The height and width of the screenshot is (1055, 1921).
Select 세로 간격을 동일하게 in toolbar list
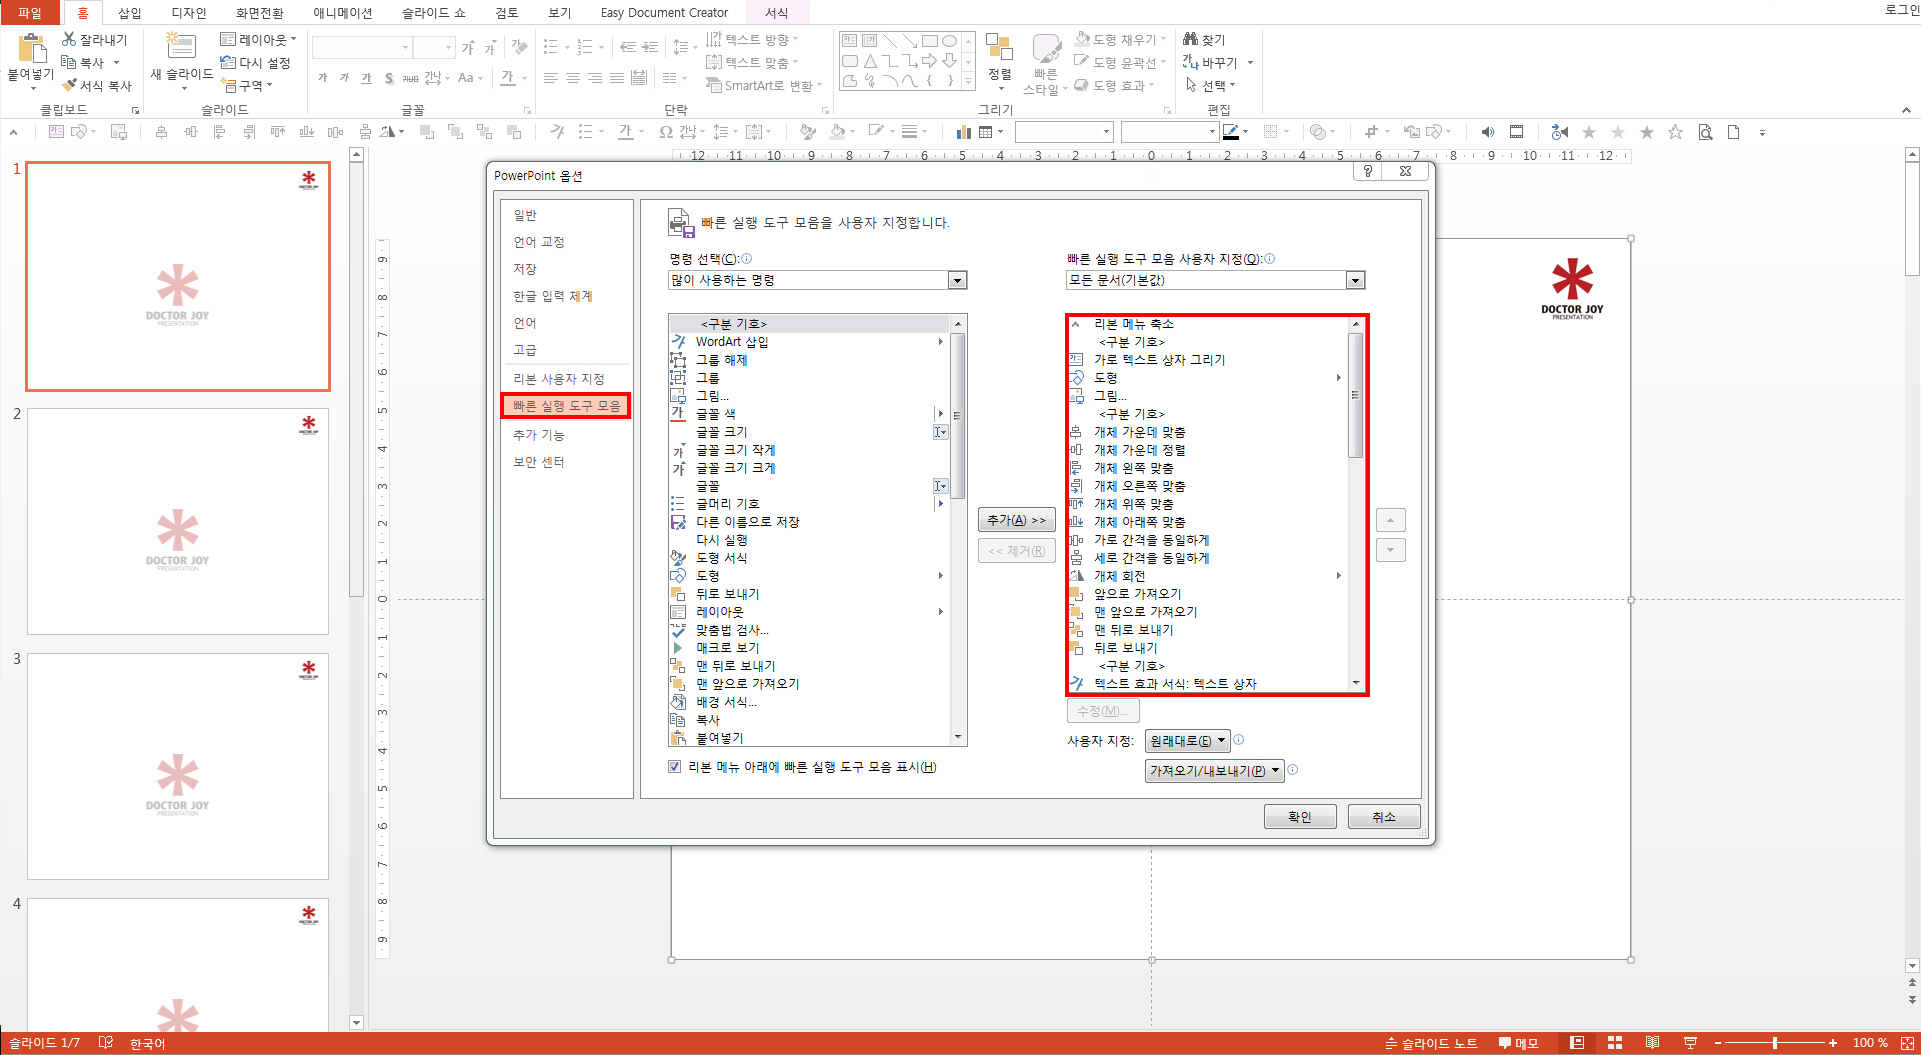click(x=1208, y=558)
